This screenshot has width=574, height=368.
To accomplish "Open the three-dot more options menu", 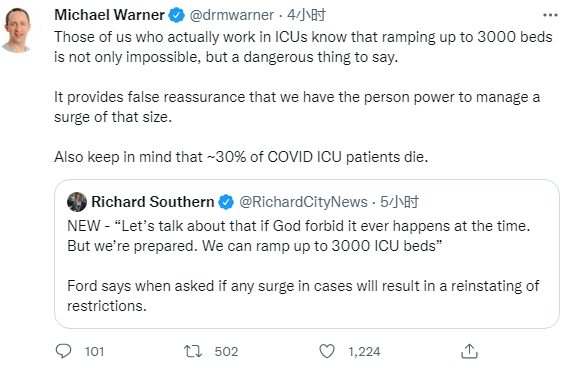I will click(x=550, y=15).
